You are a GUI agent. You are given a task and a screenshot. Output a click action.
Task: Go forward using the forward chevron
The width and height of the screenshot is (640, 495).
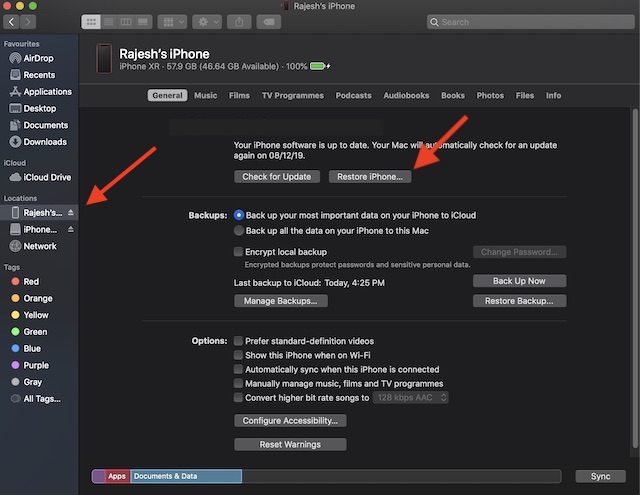point(28,22)
